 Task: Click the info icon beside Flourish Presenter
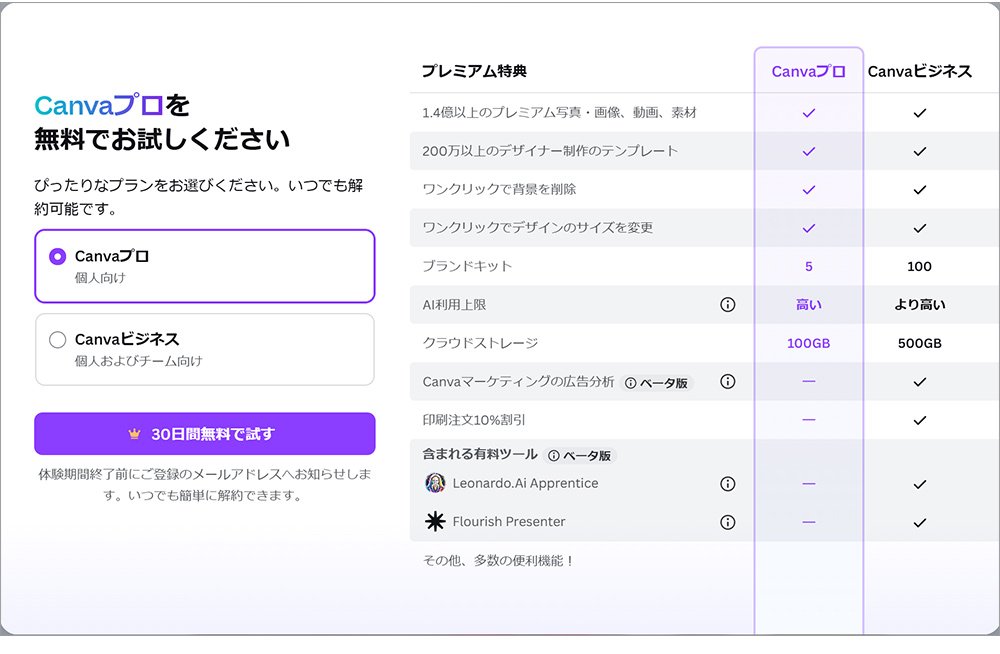727,521
